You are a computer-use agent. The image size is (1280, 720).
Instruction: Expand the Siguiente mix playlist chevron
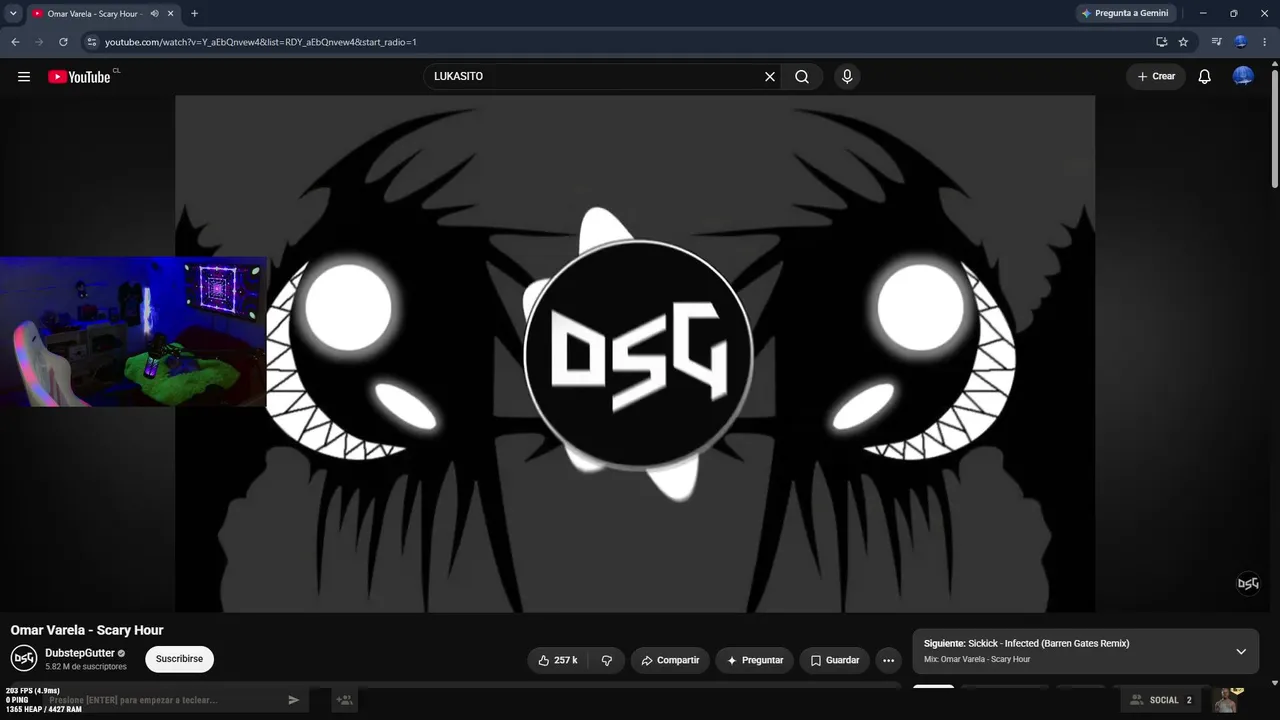point(1241,652)
